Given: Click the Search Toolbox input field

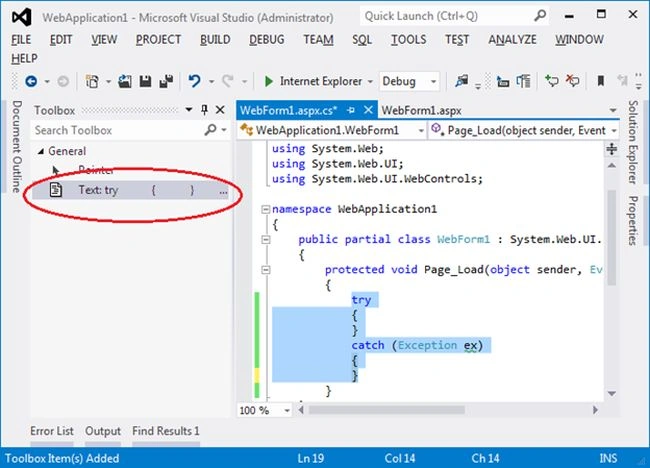Looking at the screenshot, I should click(118, 130).
